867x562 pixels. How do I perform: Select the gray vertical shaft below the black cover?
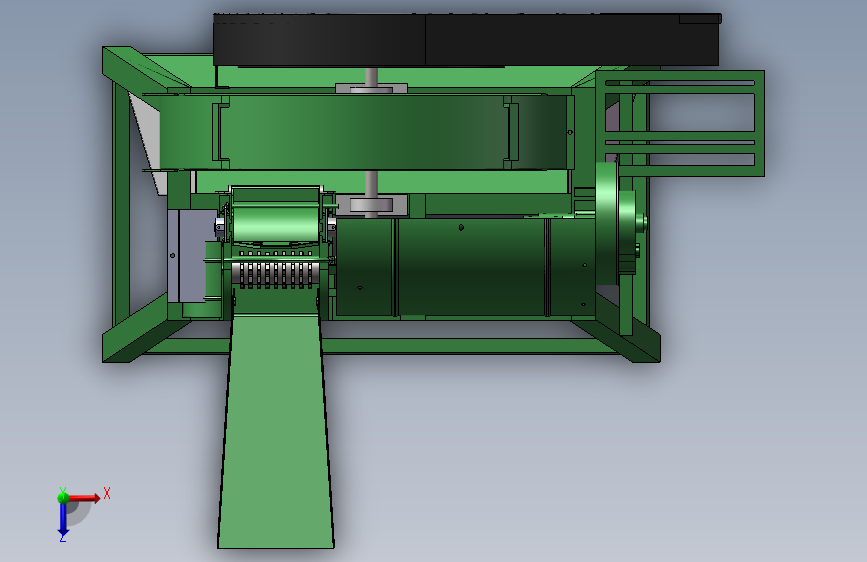[371, 76]
